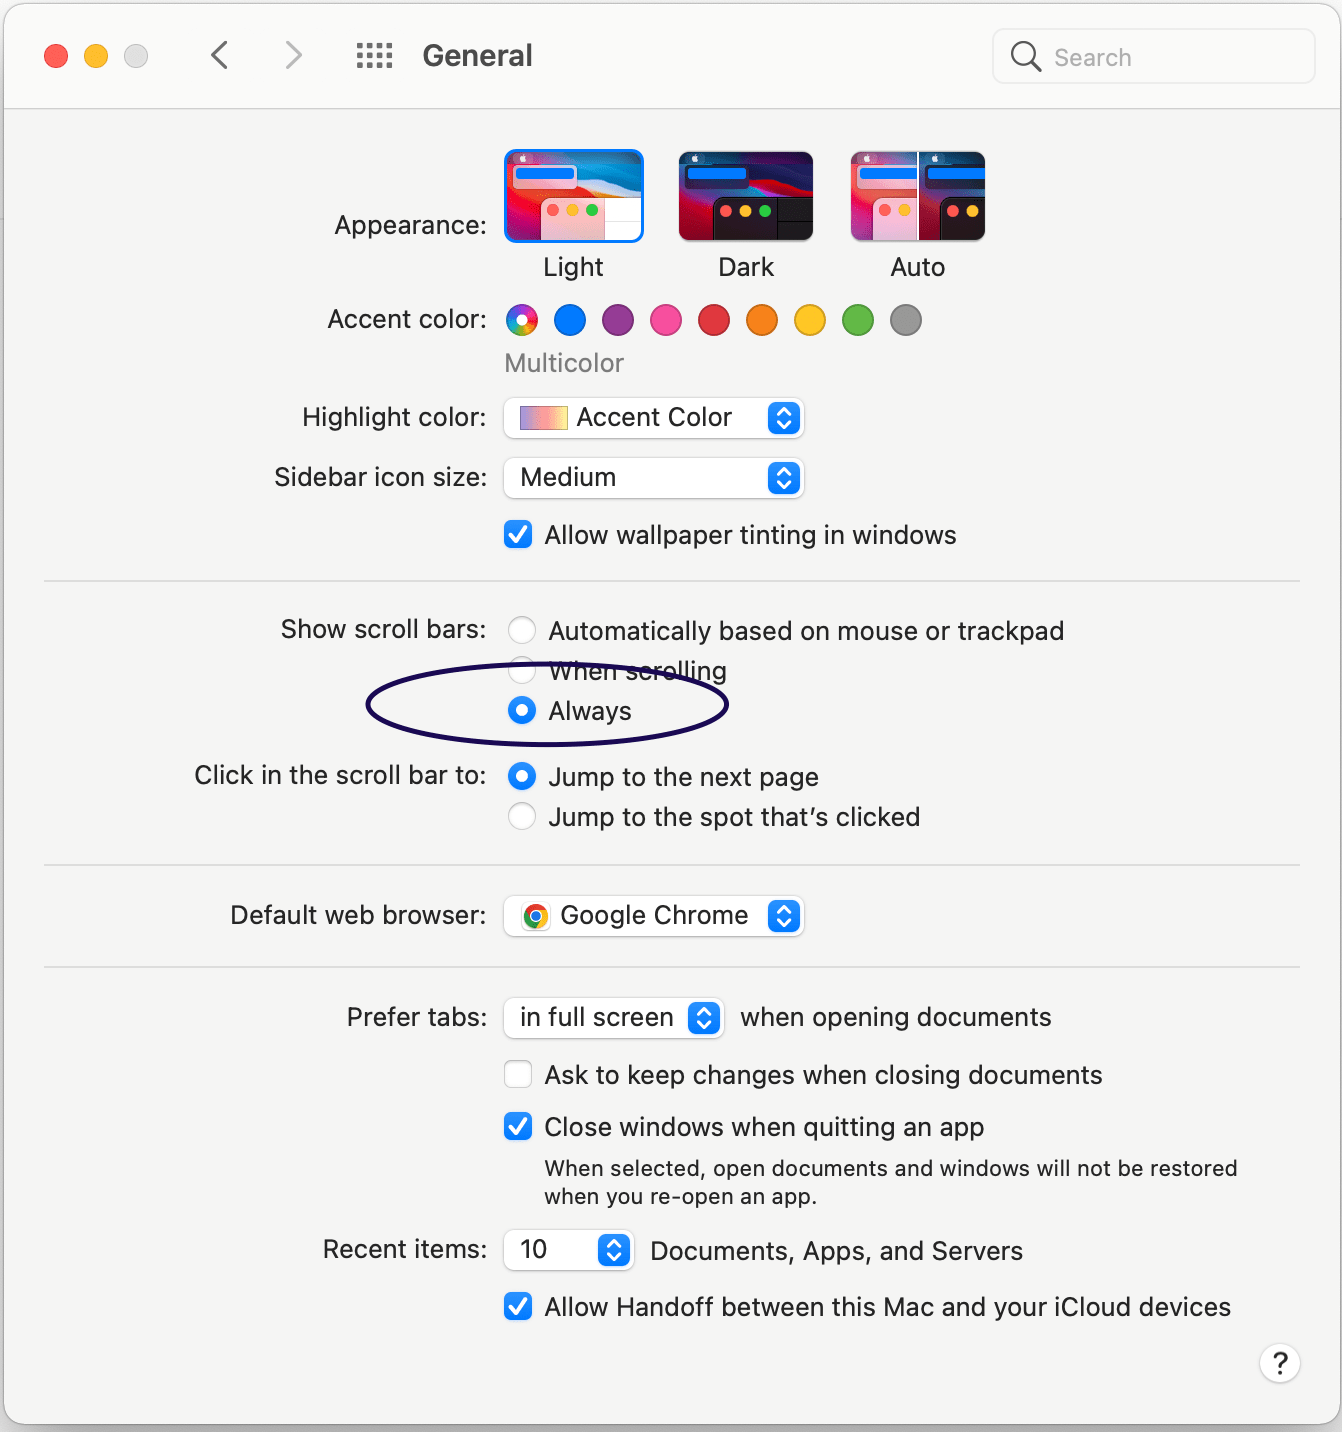Uncheck Allow Handoff between Mac and iCloud devices

click(x=518, y=1306)
